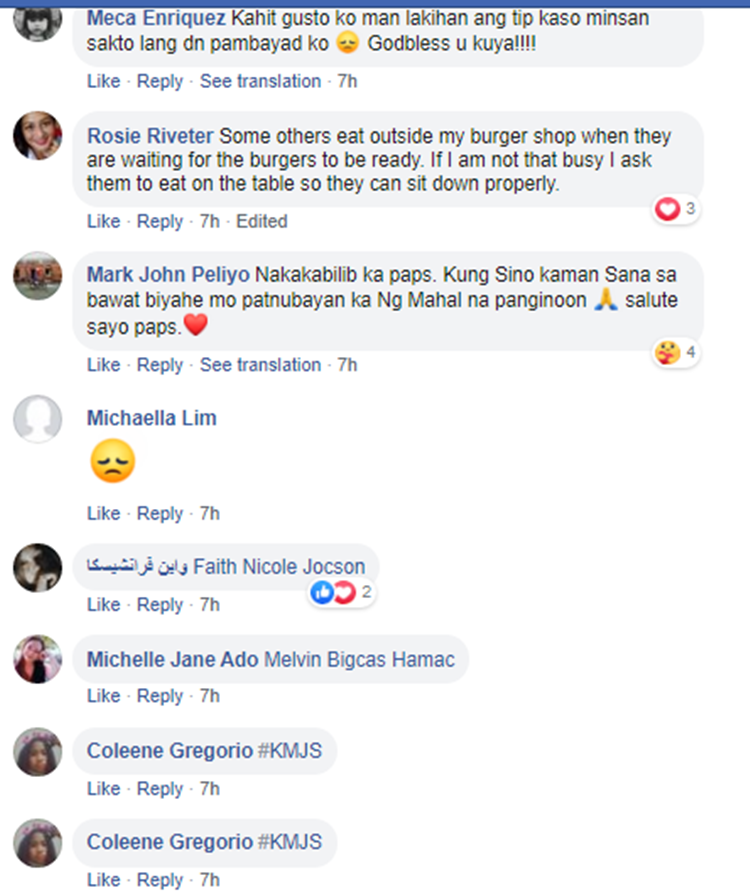This screenshot has height=895, width=750.
Task: Open the heart reaction count on Rosie Riveter's comment
Action: [676, 209]
